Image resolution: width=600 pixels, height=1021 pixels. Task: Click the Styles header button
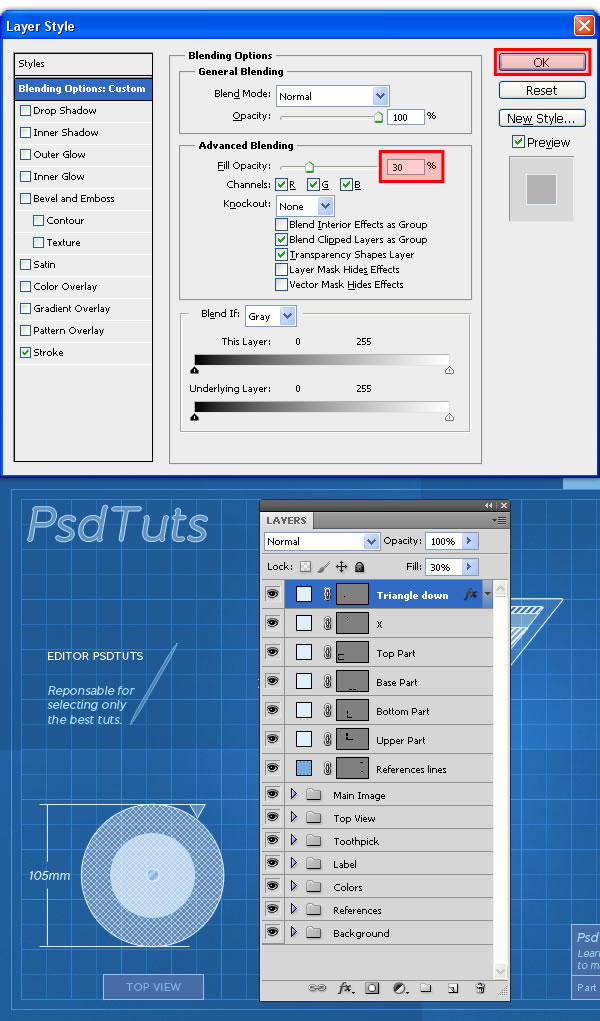[x=83, y=64]
